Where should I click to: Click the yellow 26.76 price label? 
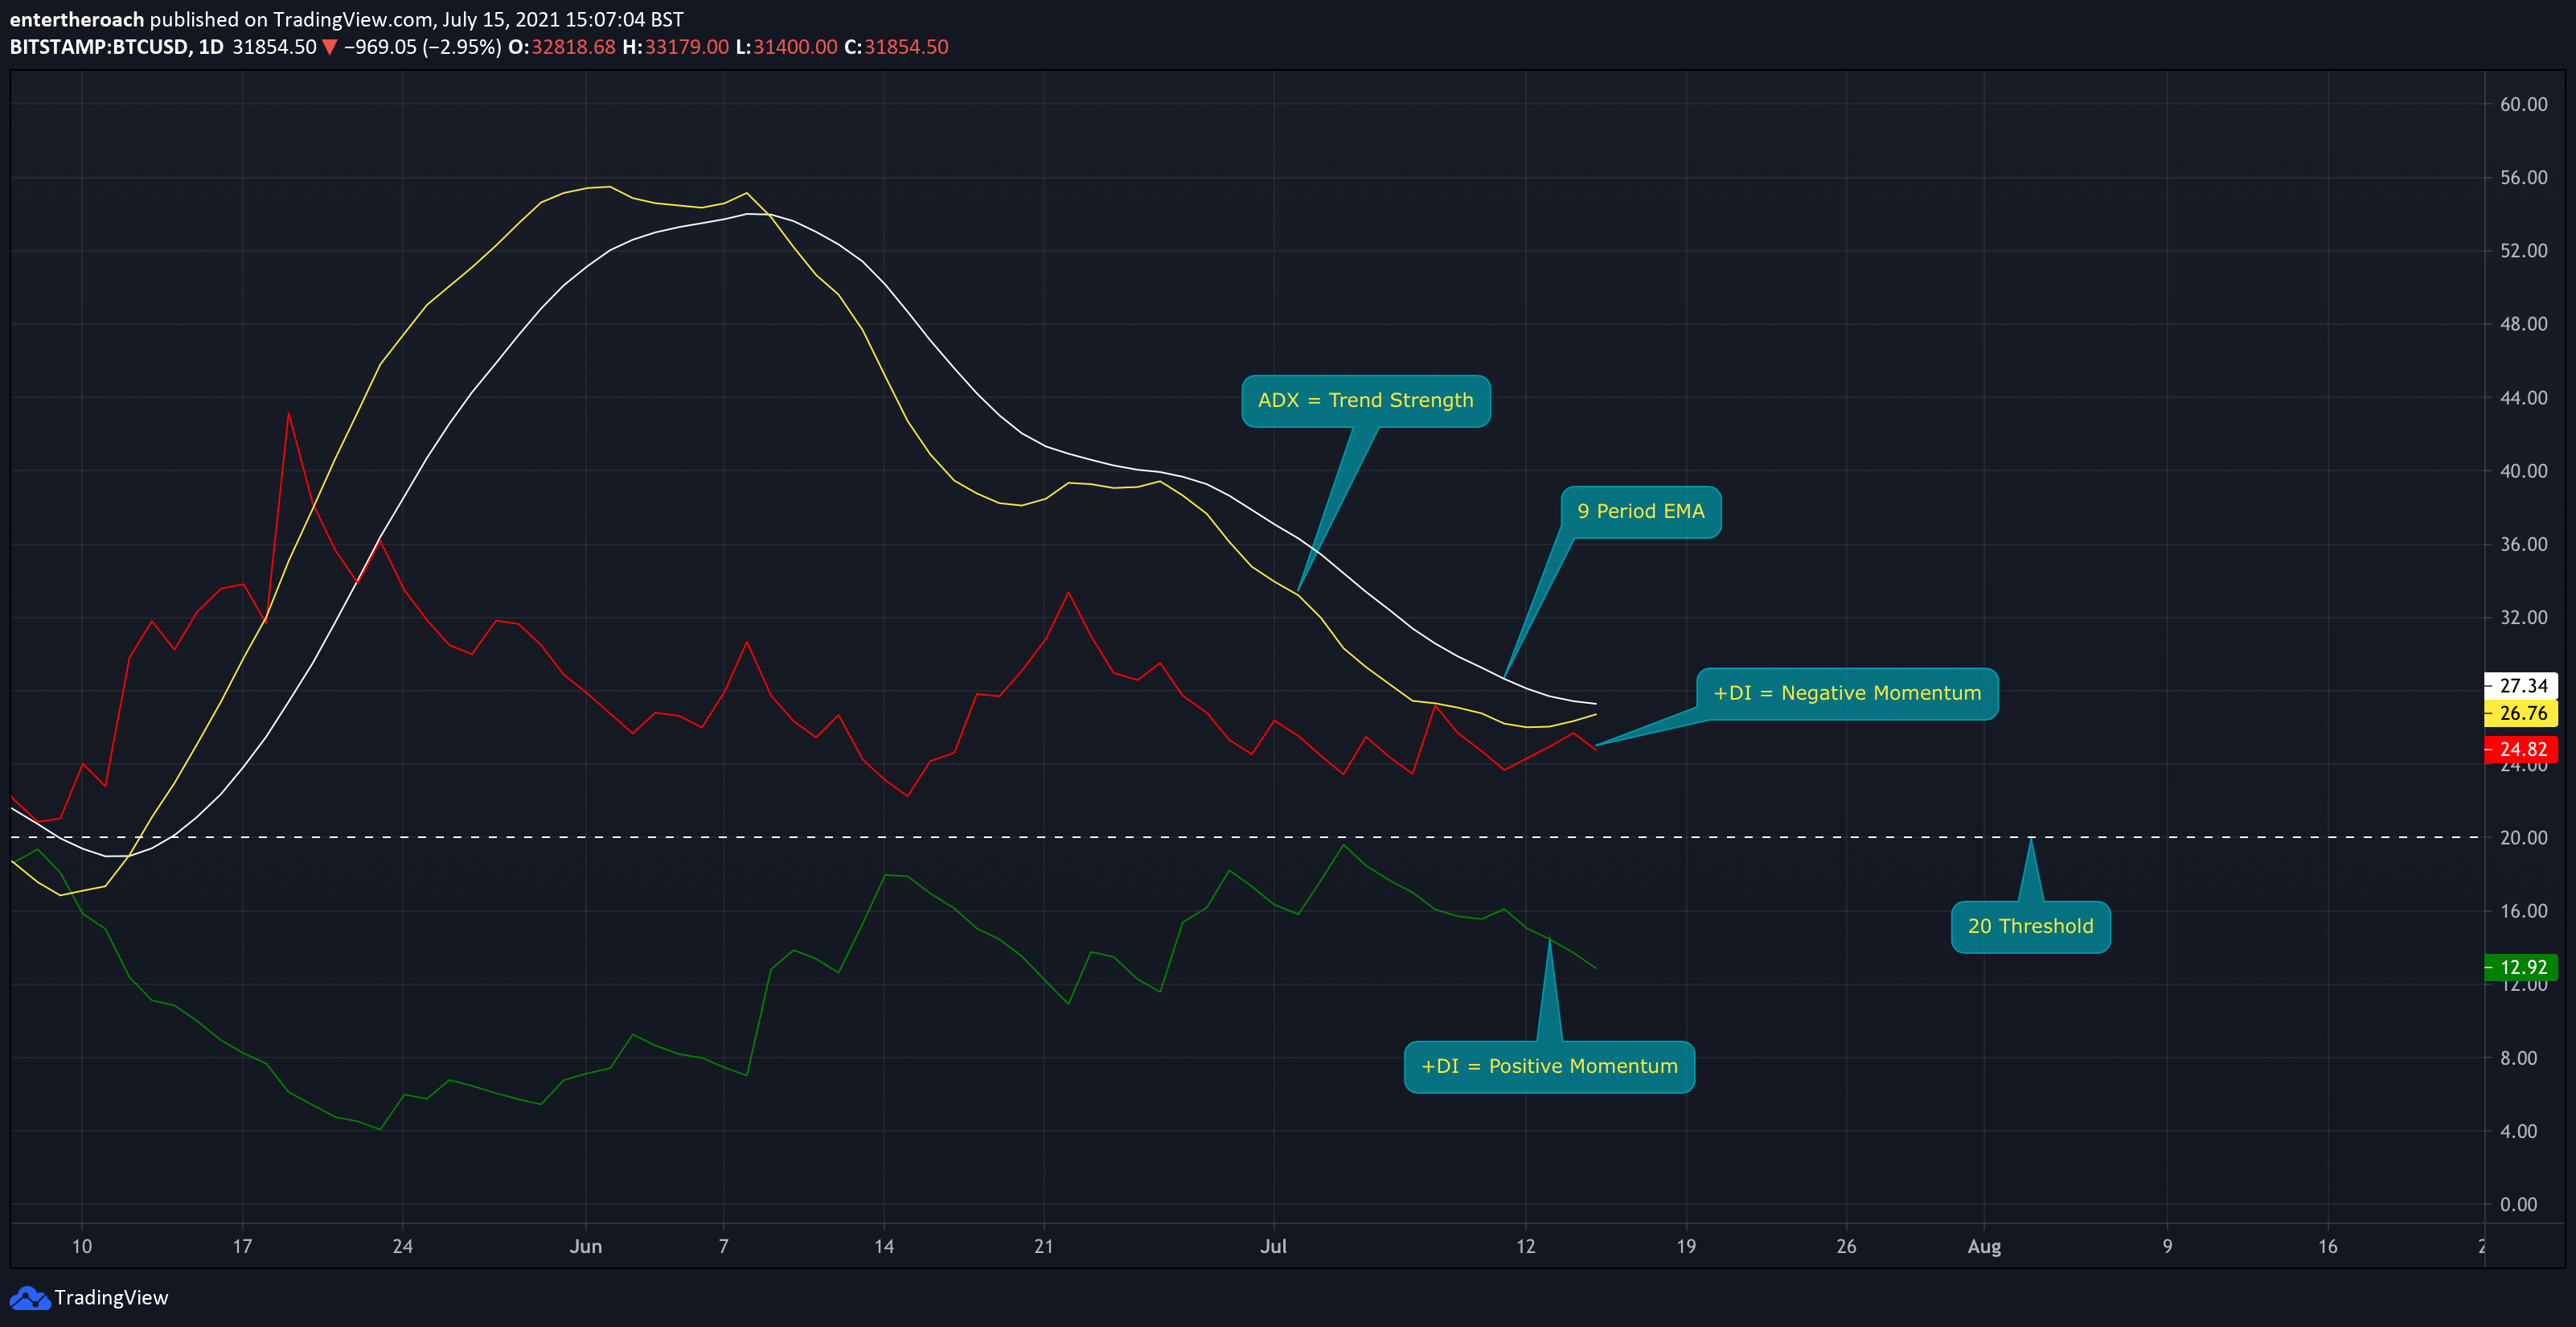click(x=2521, y=713)
